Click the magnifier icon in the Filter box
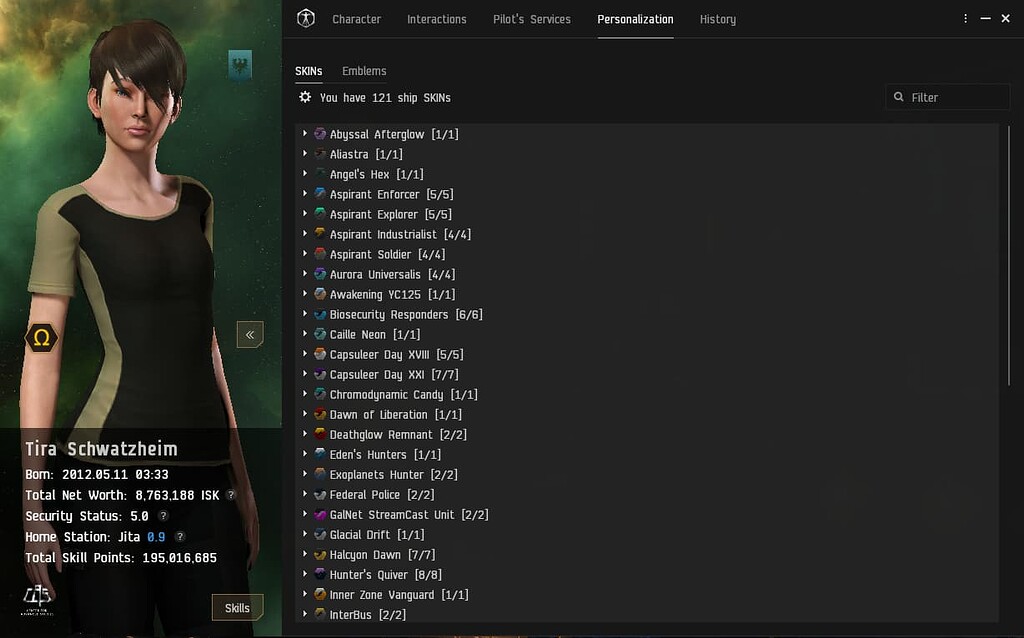1024x638 pixels. (899, 97)
